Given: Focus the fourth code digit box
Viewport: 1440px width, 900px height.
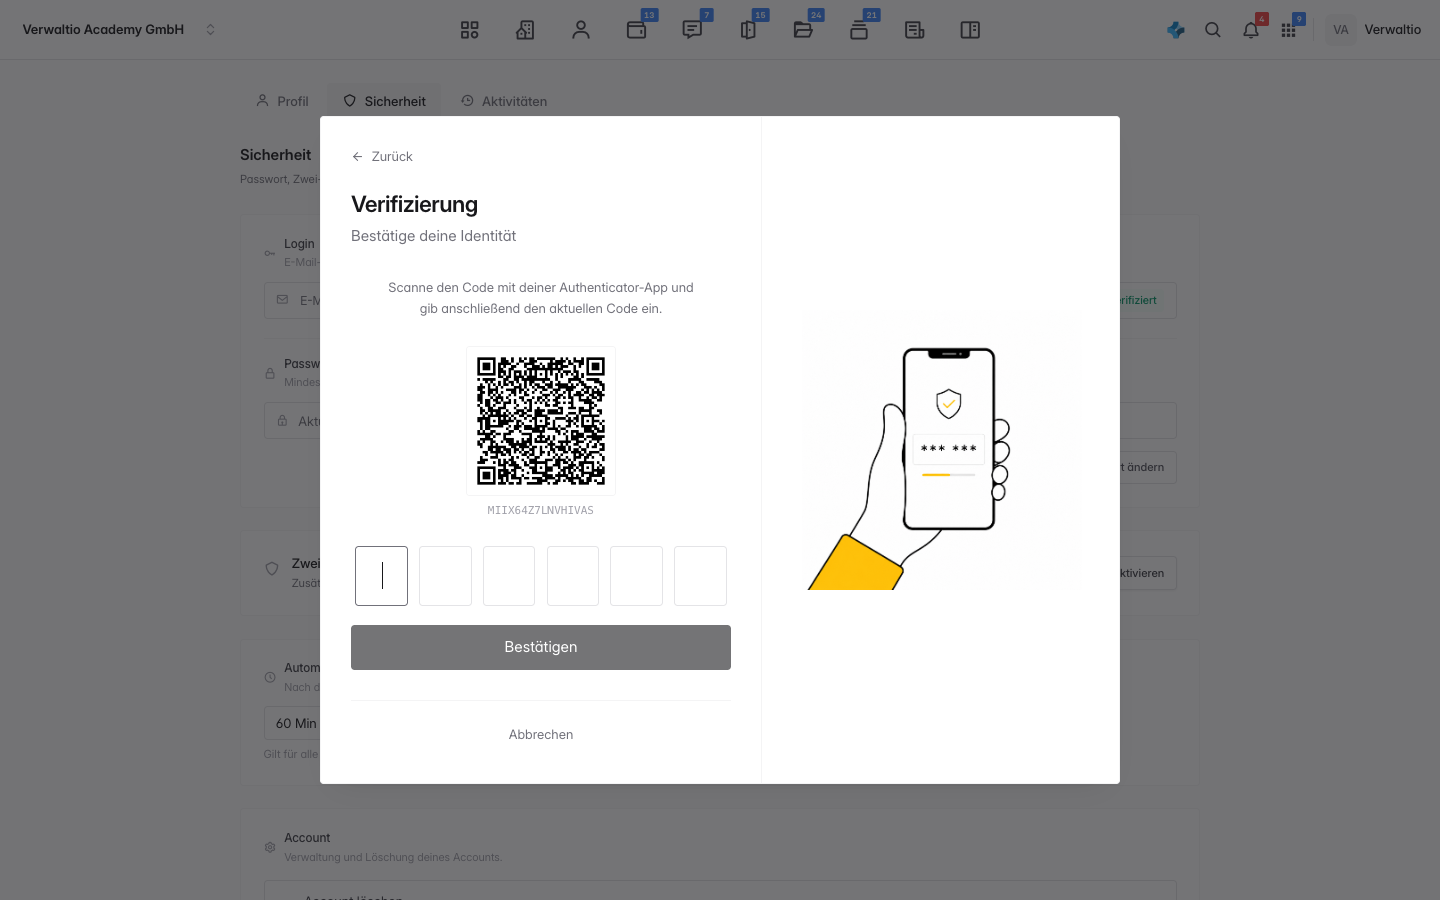Looking at the screenshot, I should [573, 576].
